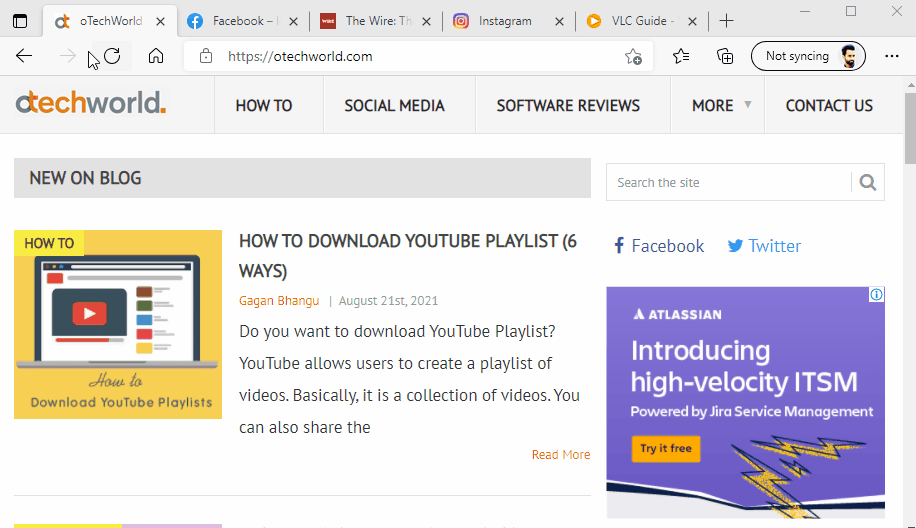The width and height of the screenshot is (916, 528).
Task: Close the Instagram tab
Action: (559, 22)
